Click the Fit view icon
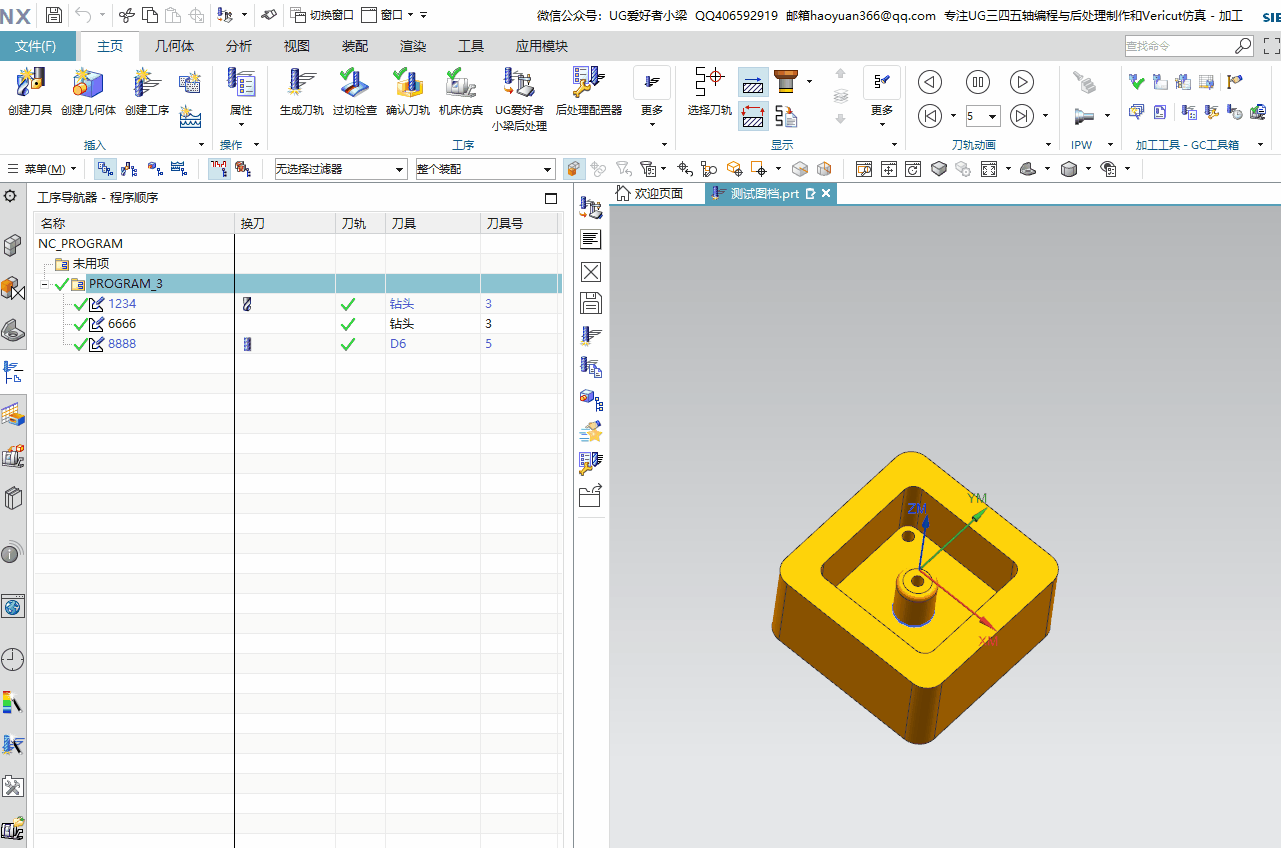Image resolution: width=1281 pixels, height=848 pixels. [x=989, y=169]
